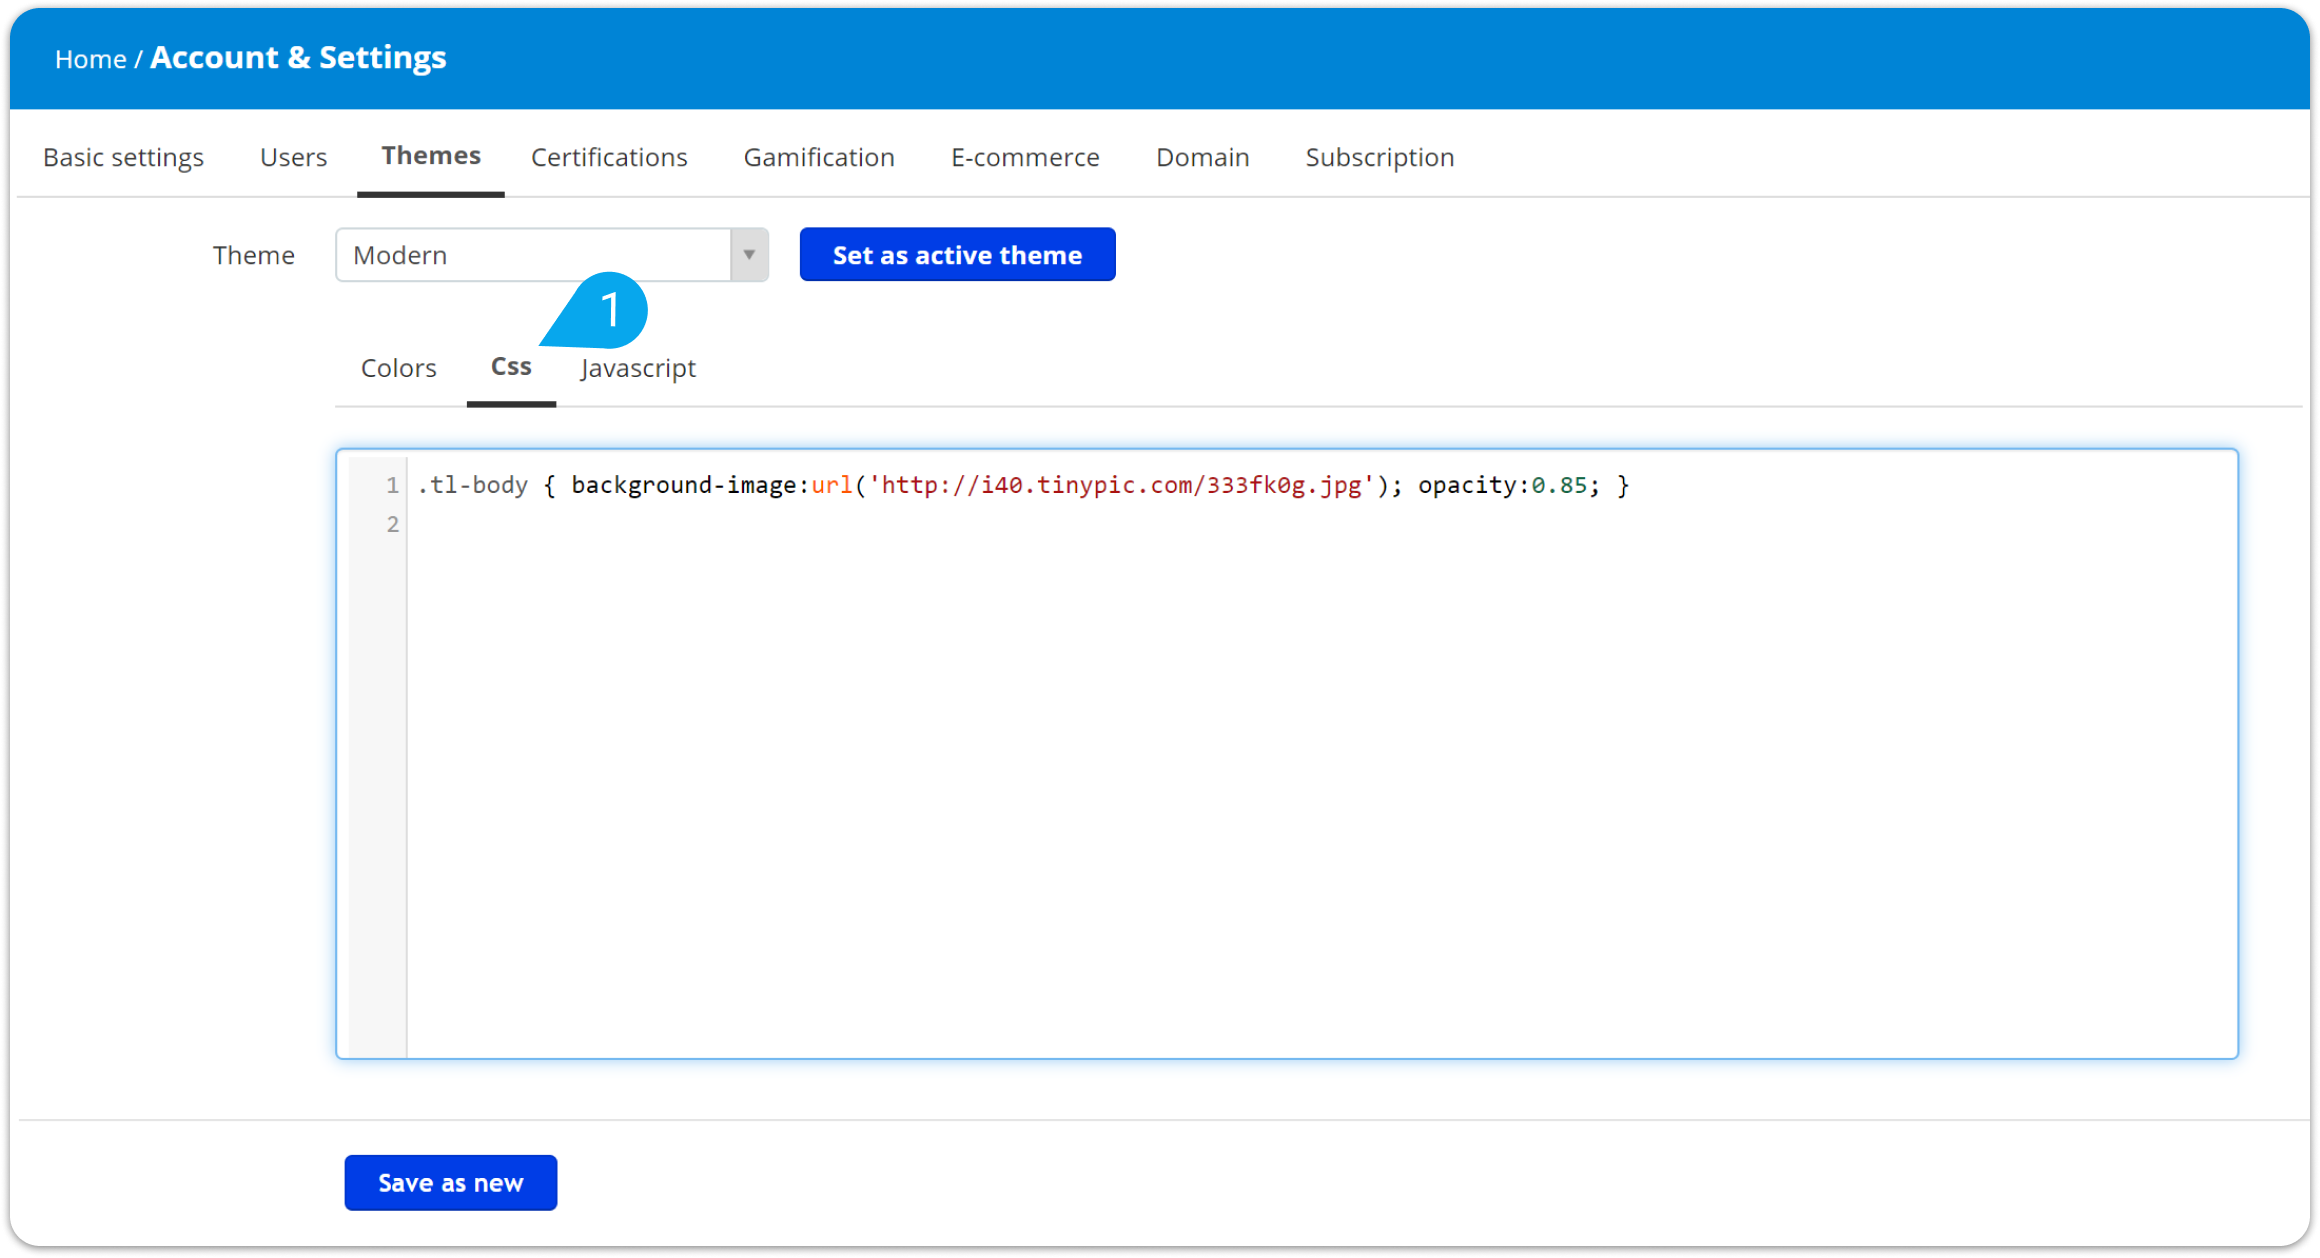This screenshot has height=1258, width=2320.
Task: Open the Basic settings tab
Action: pyautogui.click(x=123, y=157)
